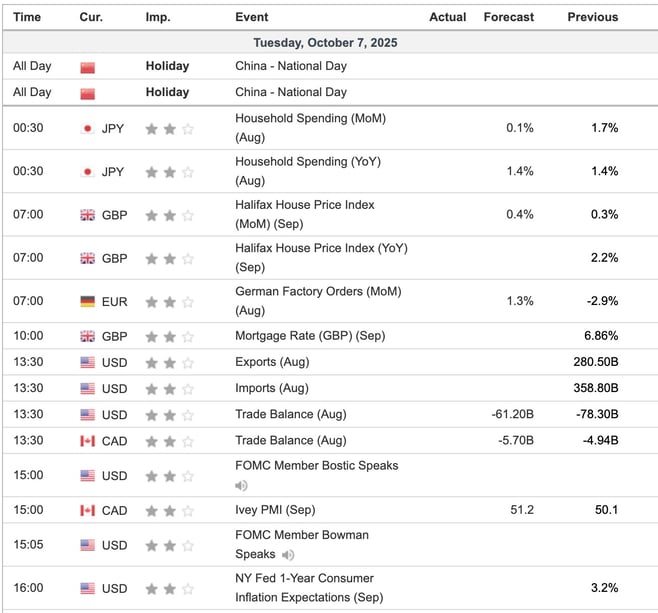The height and width of the screenshot is (613, 658).
Task: Click the Forecast column header
Action: coord(508,17)
